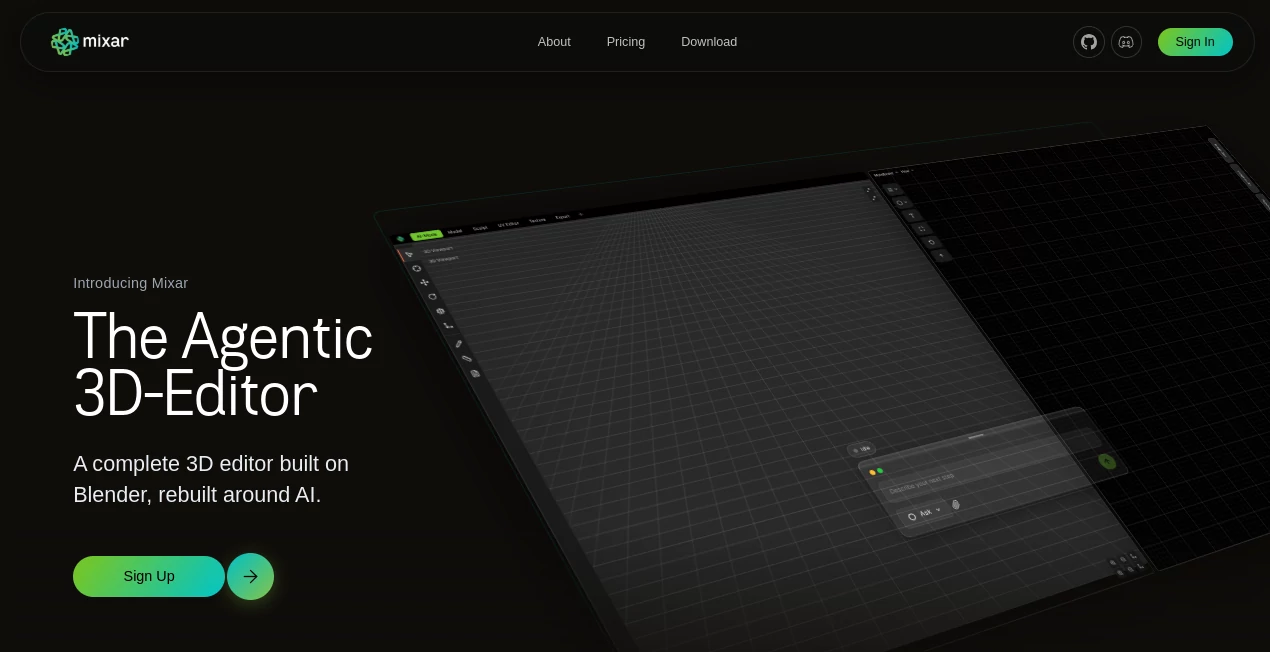Image resolution: width=1270 pixels, height=652 pixels.
Task: Open the About page
Action: tap(554, 42)
